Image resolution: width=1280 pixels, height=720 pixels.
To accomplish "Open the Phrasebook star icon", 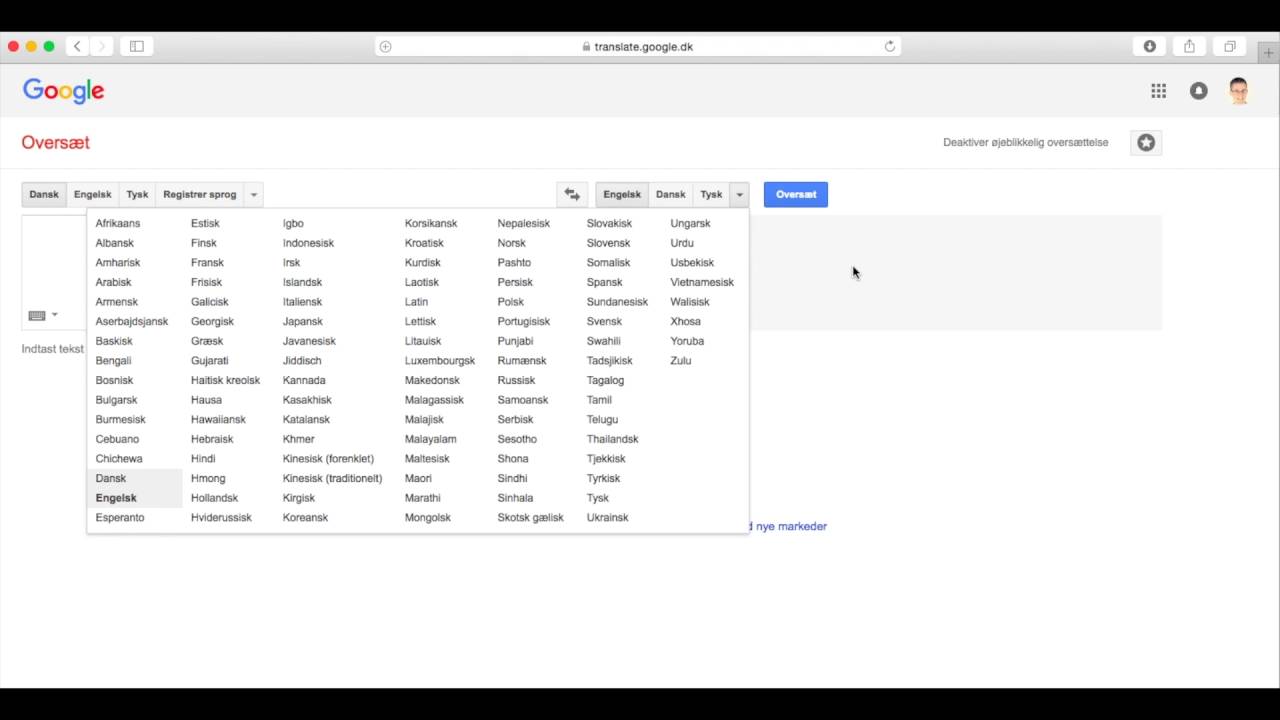I will (x=1146, y=142).
